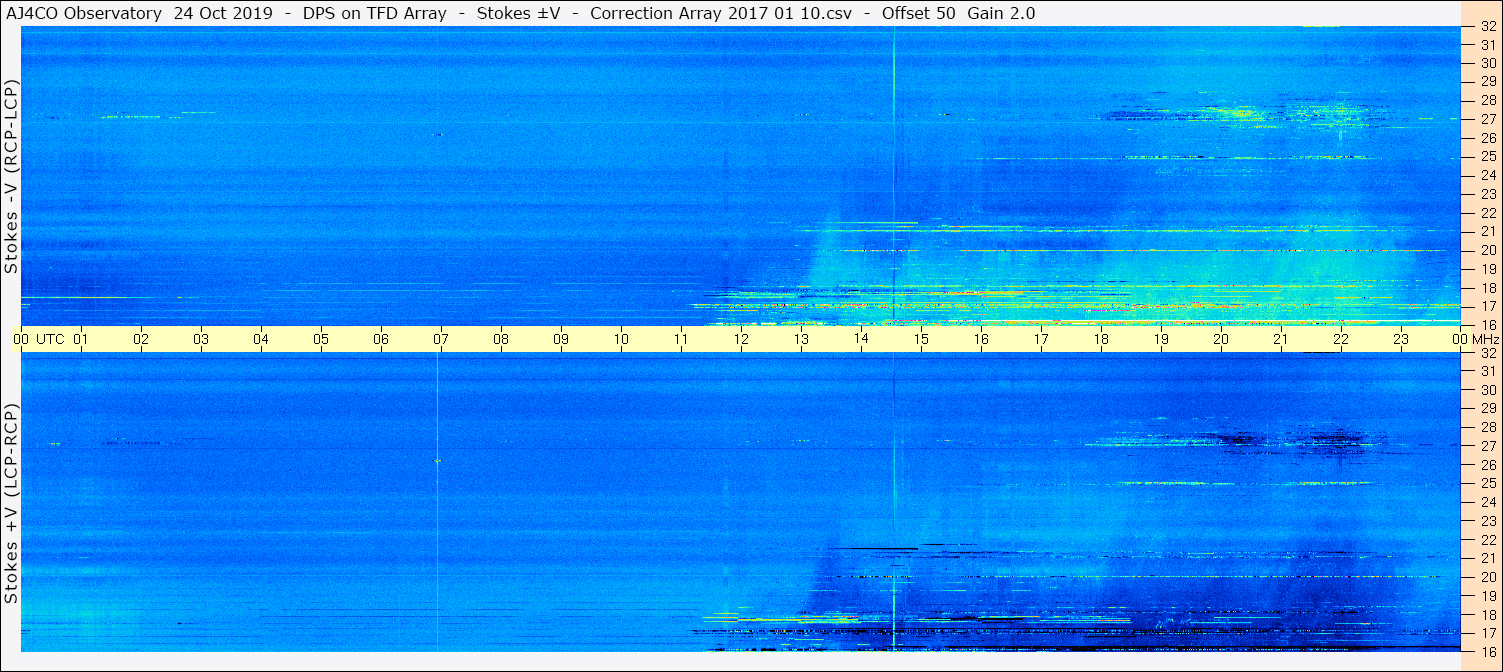1503x672 pixels.
Task: Pick 16 MHz tick in Stokes +V panel
Action: [x=1487, y=651]
